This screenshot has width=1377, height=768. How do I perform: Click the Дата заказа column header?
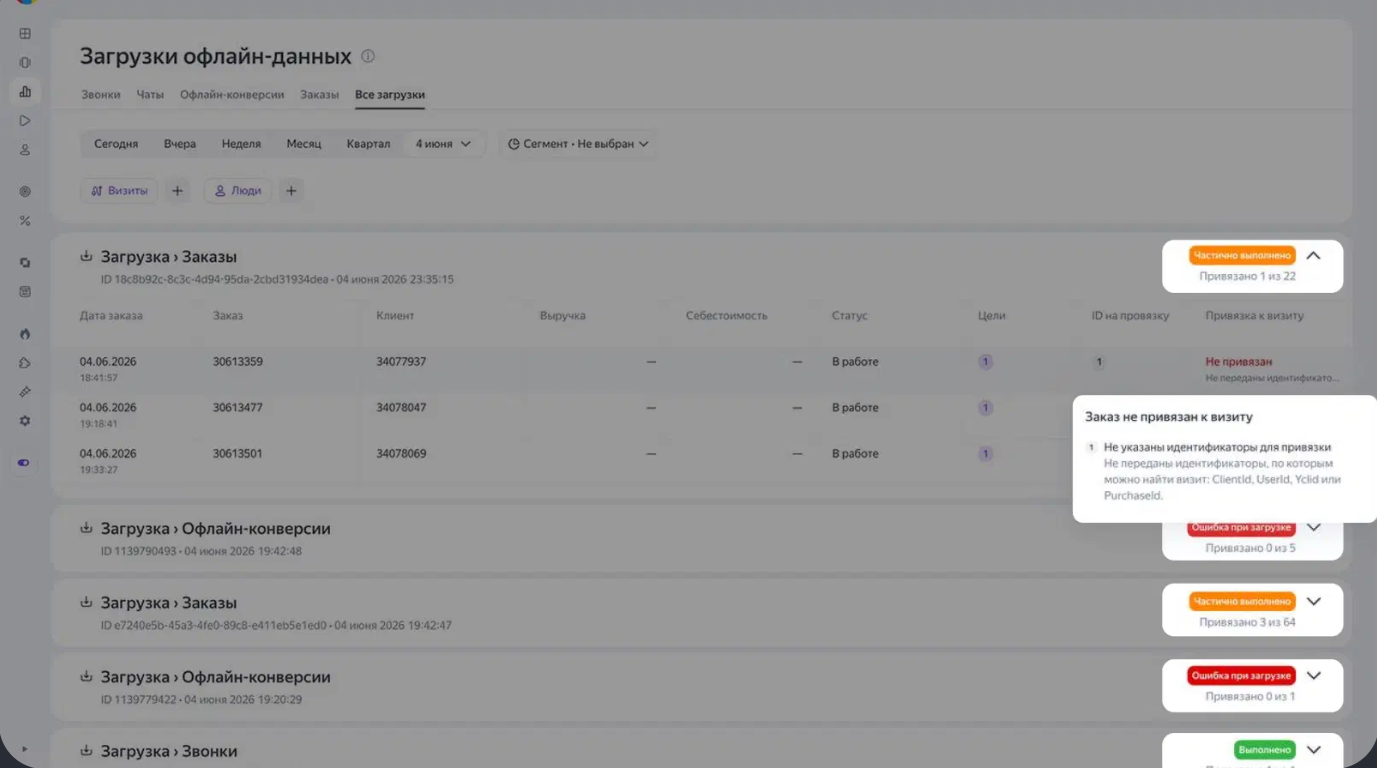(111, 316)
